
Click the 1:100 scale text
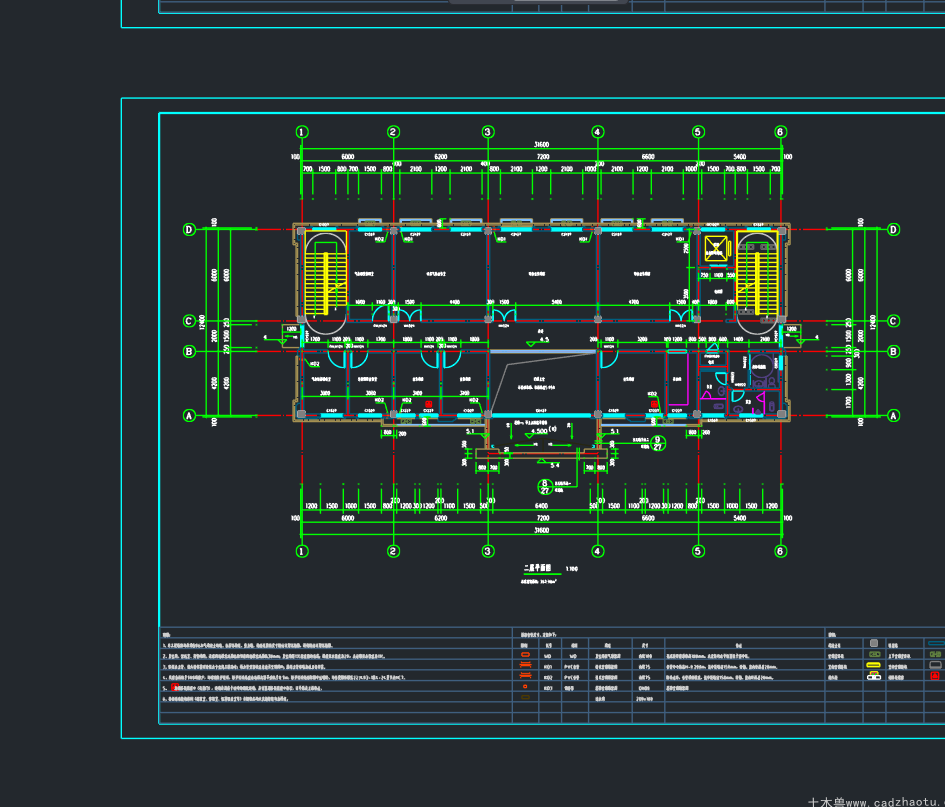pos(571,569)
